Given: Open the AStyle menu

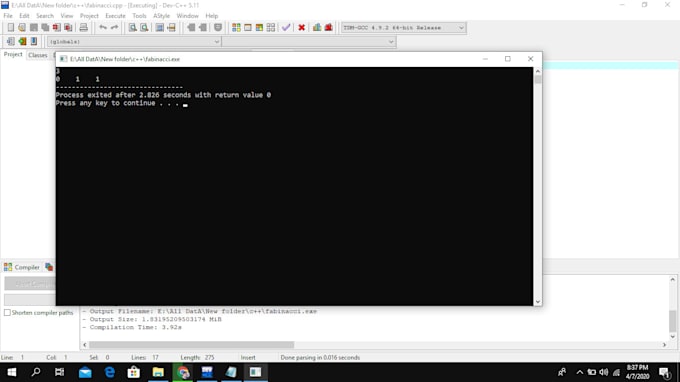Looking at the screenshot, I should [x=161, y=16].
